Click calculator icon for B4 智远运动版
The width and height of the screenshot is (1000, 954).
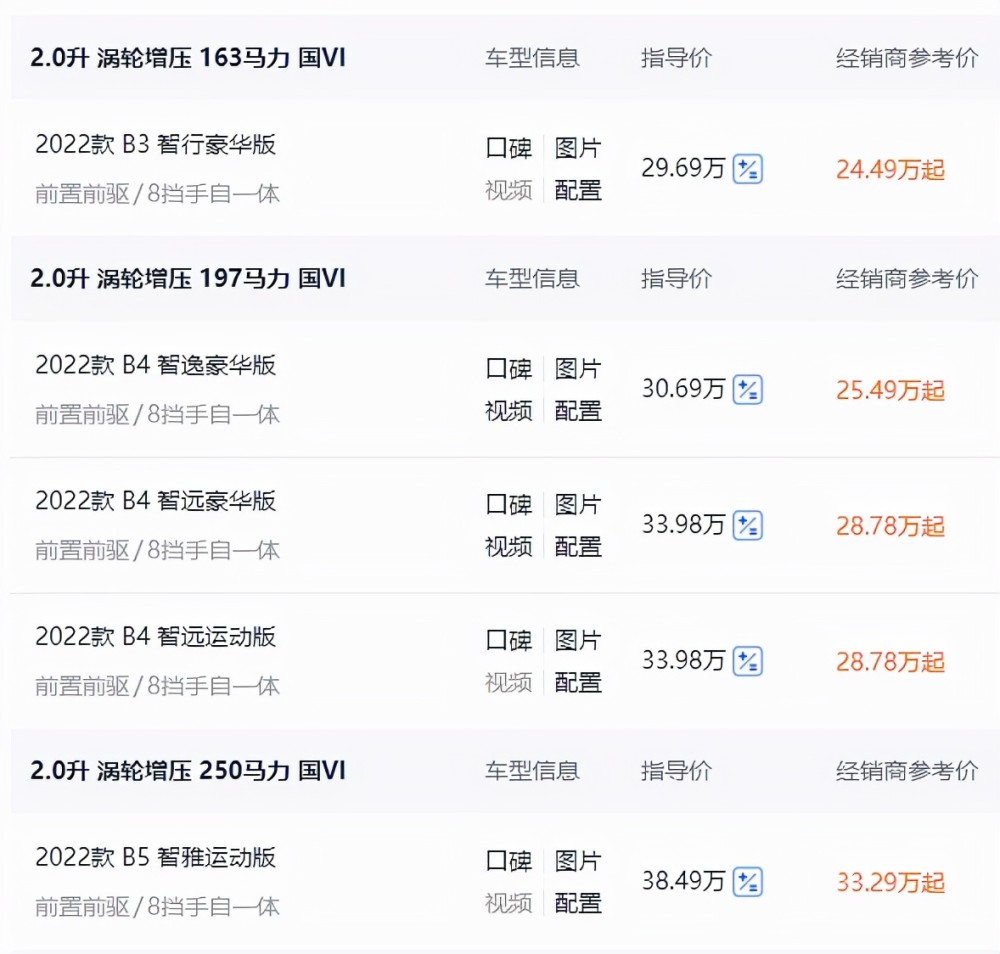(747, 661)
